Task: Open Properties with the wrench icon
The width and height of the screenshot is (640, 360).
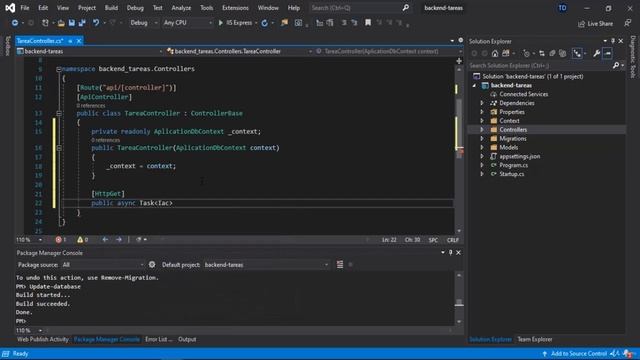Action: [596, 53]
